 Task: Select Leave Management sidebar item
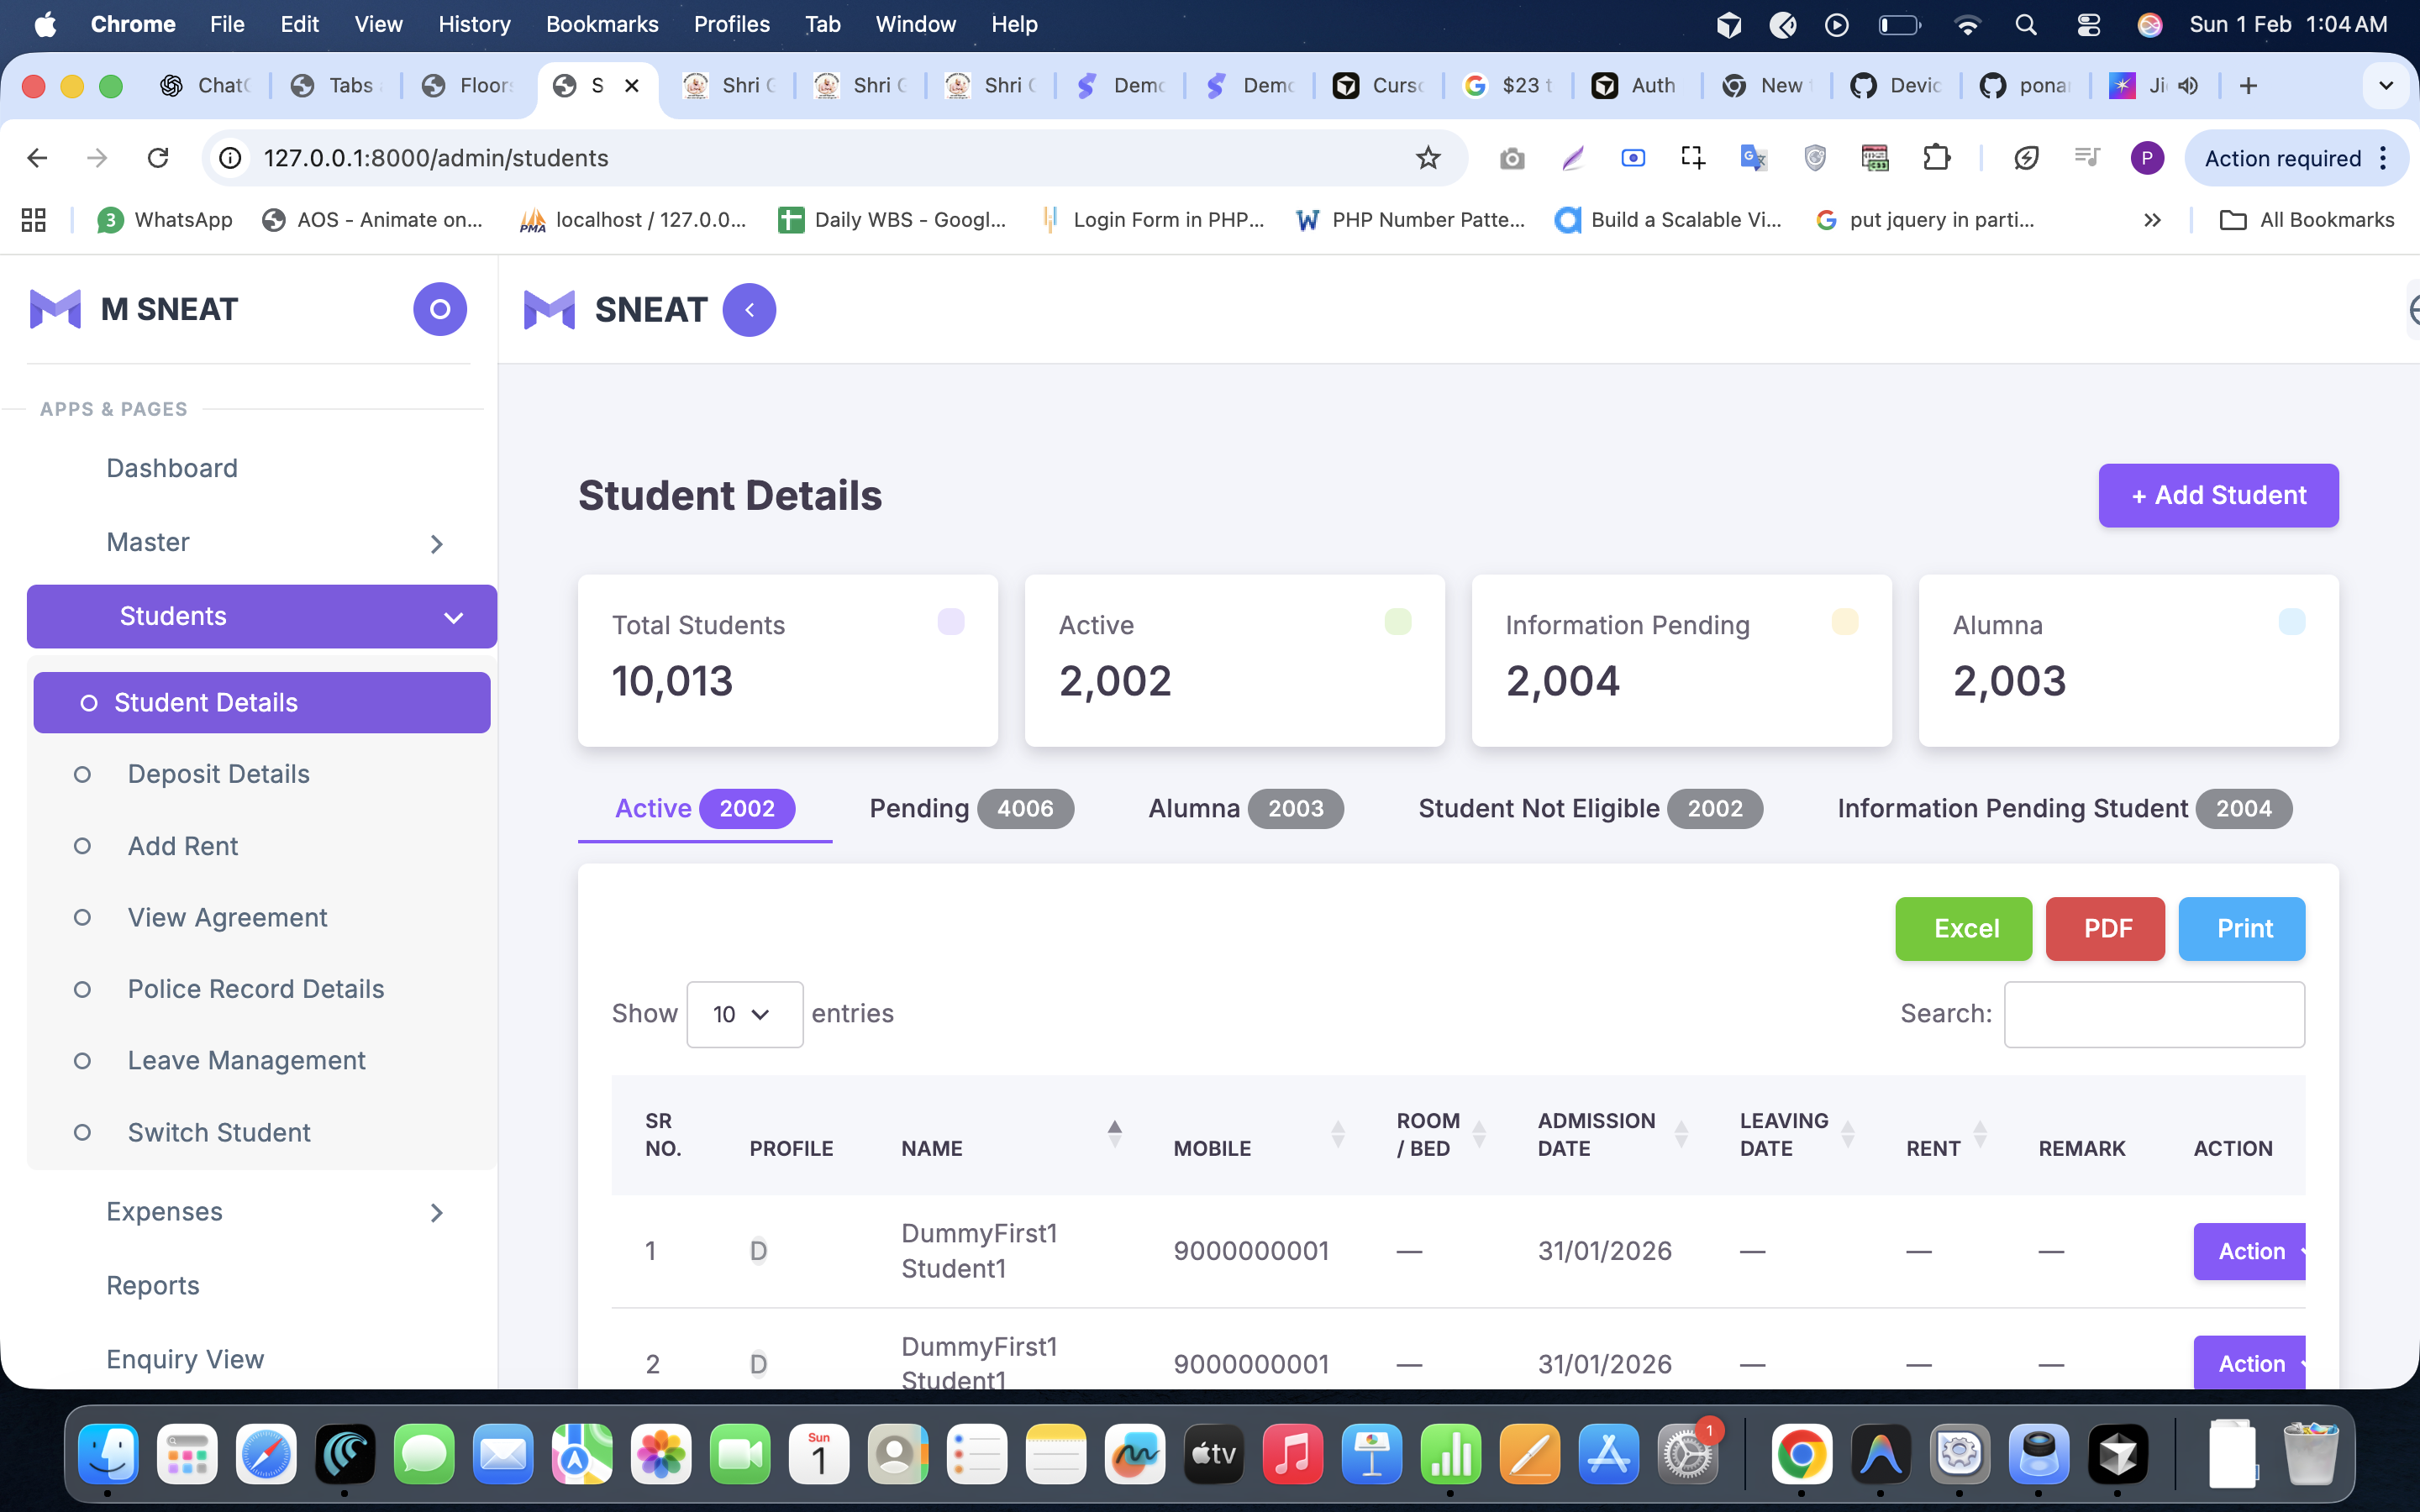pos(246,1060)
